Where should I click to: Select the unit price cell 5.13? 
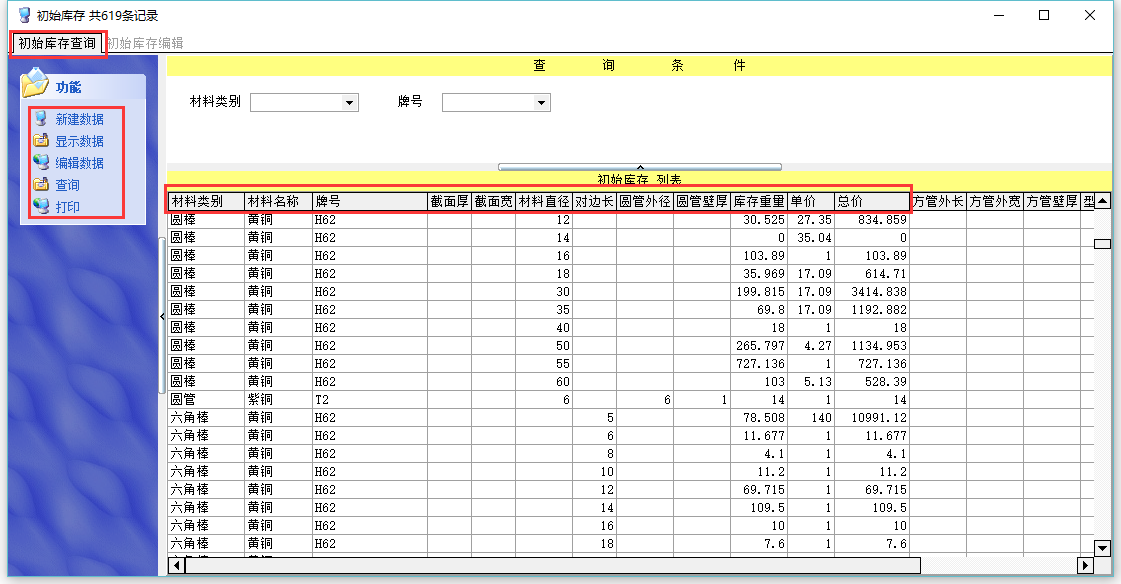811,382
